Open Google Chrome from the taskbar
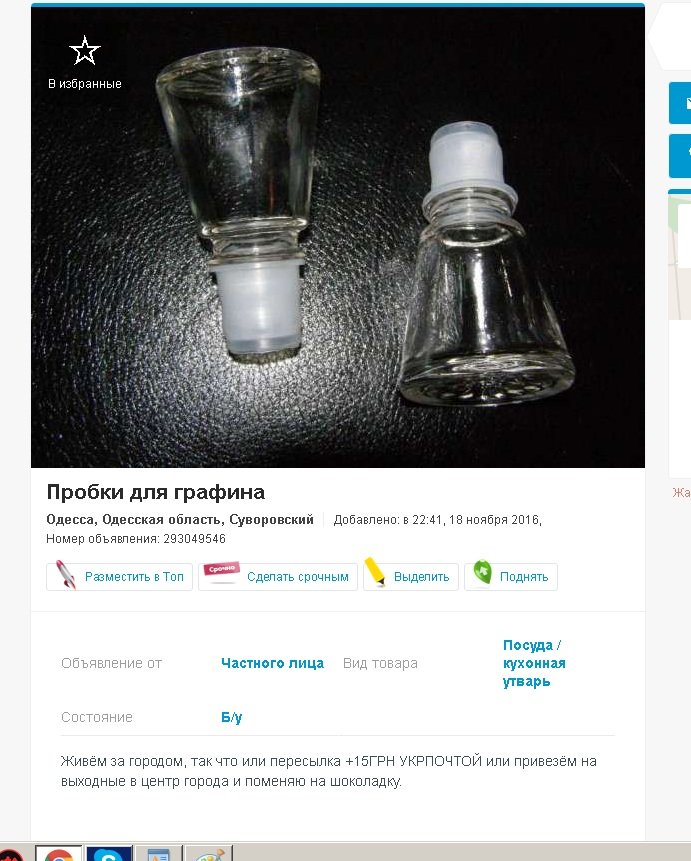The width and height of the screenshot is (691, 861). pyautogui.click(x=59, y=854)
